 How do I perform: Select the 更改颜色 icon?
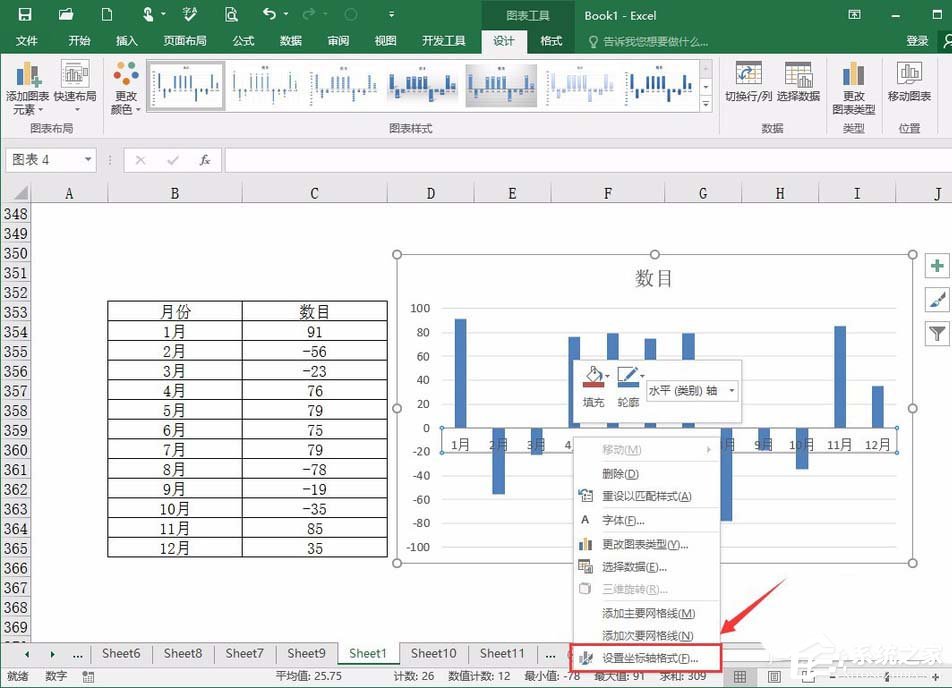click(x=124, y=85)
